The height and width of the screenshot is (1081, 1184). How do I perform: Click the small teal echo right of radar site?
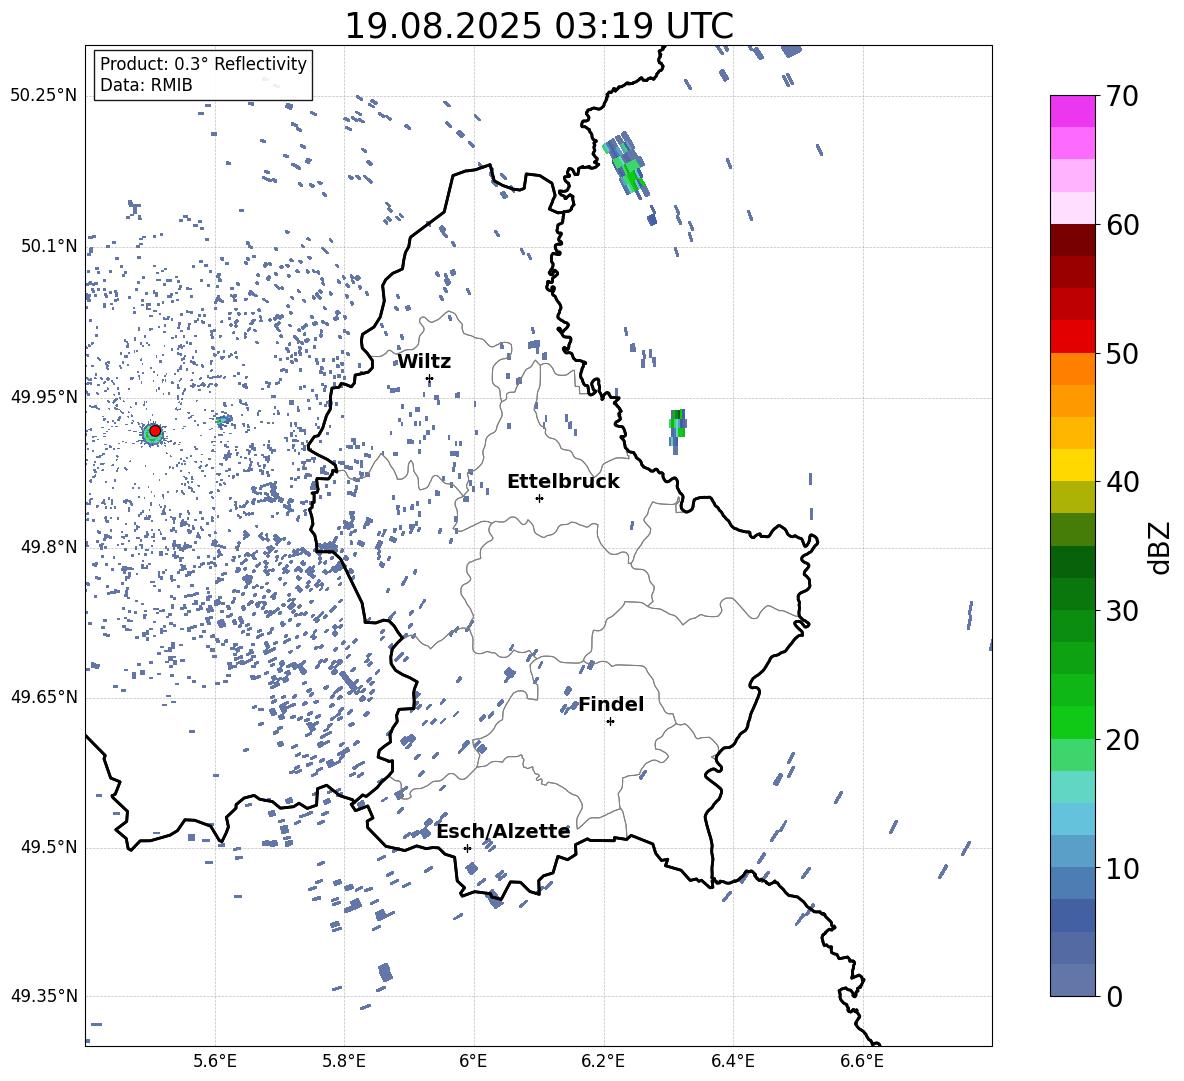pyautogui.click(x=223, y=420)
